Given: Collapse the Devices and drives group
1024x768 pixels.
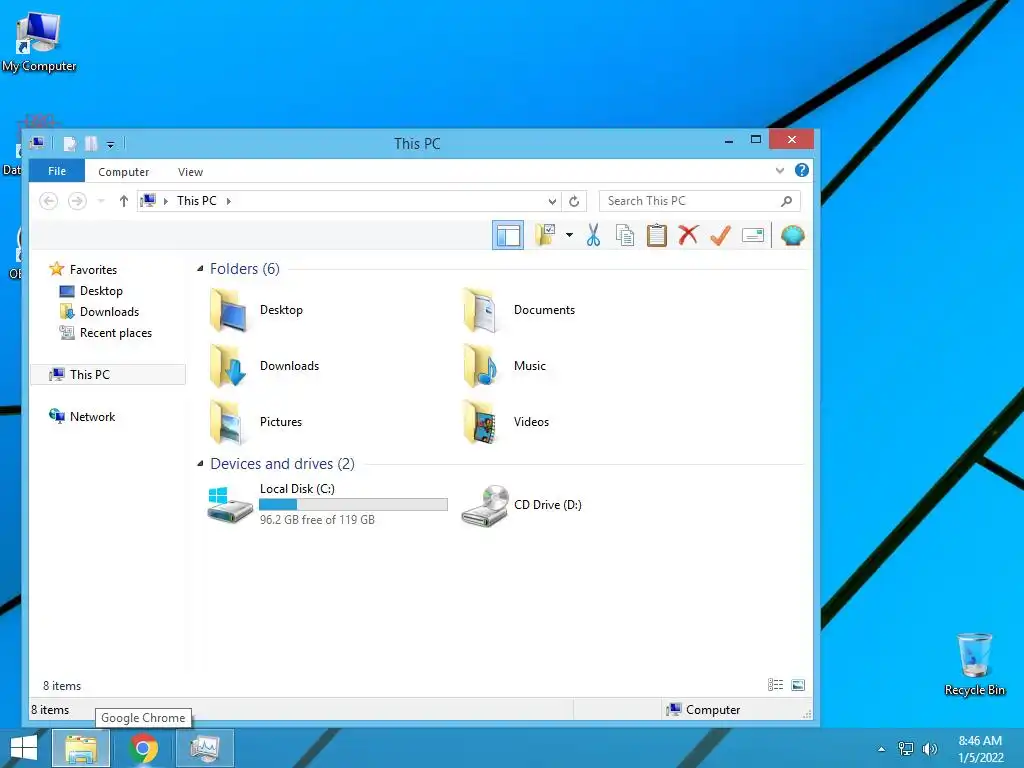Looking at the screenshot, I should click(x=200, y=464).
